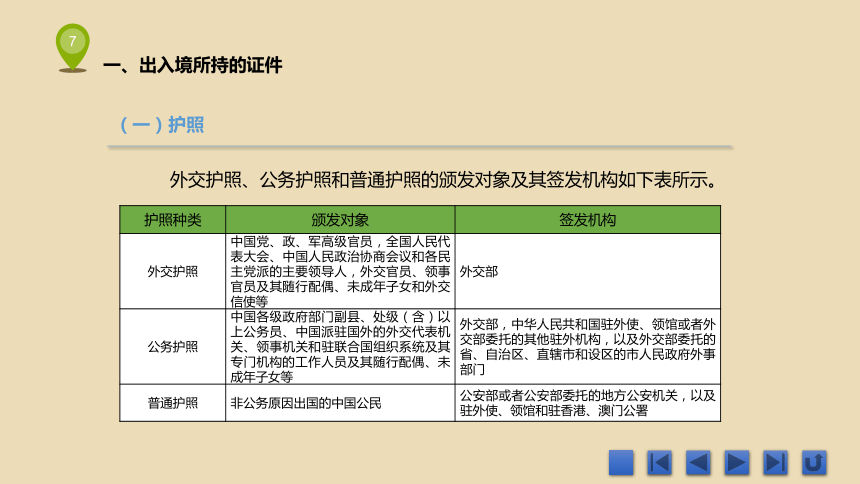
Task: Click the green location pin numbered 7
Action: point(72,47)
